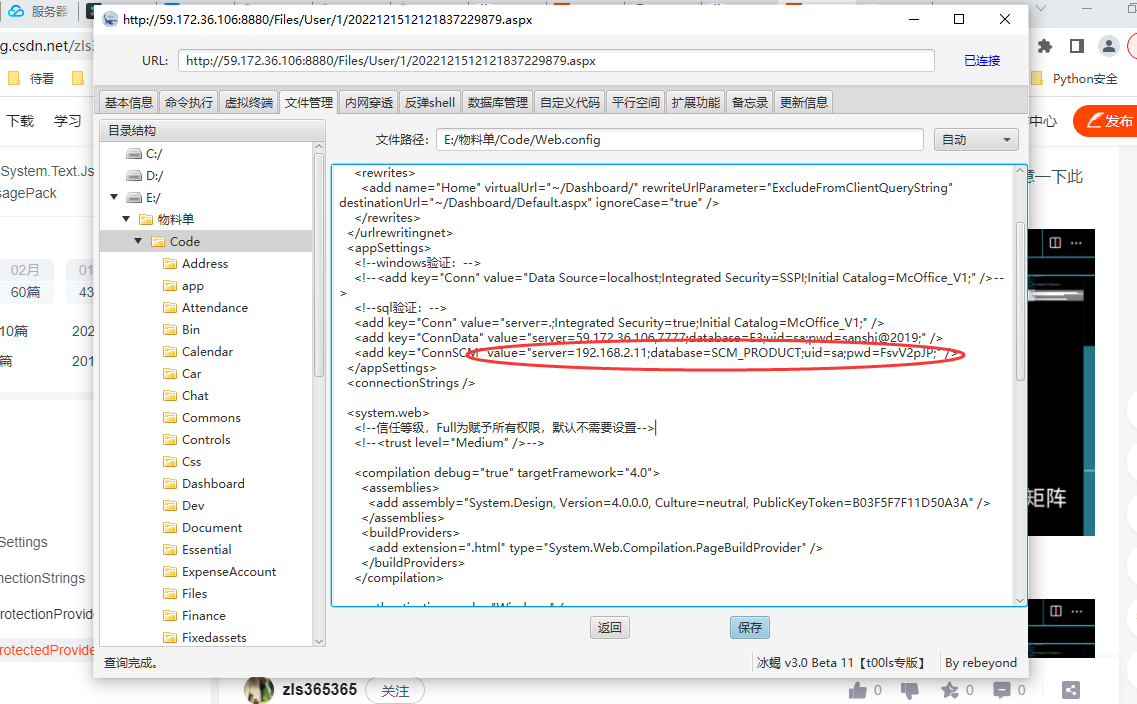Click the browser extensions puzzle icon

(x=1045, y=46)
